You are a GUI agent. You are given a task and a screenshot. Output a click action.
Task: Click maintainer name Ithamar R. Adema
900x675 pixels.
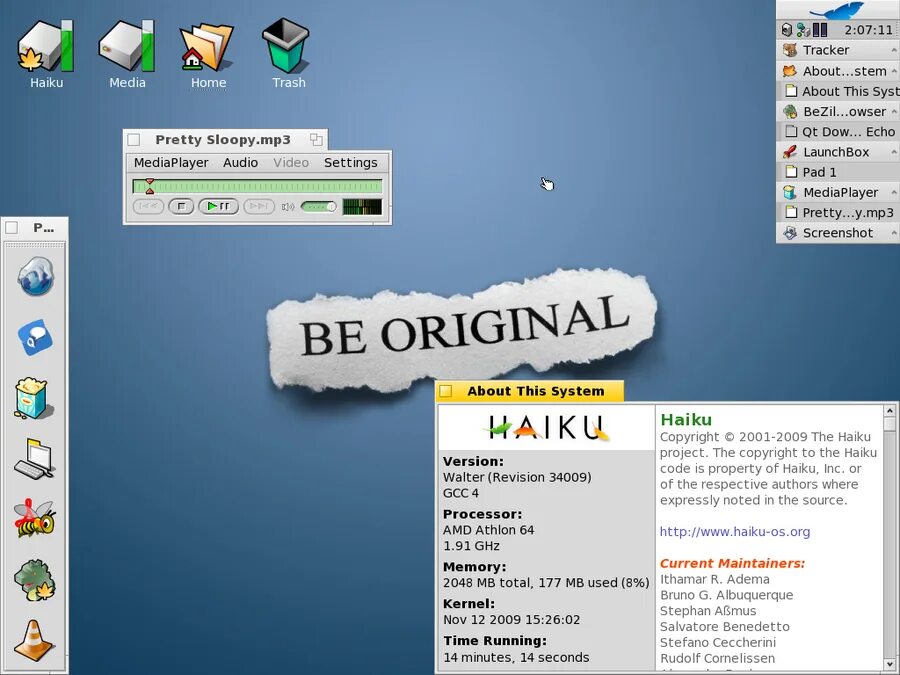pos(715,579)
